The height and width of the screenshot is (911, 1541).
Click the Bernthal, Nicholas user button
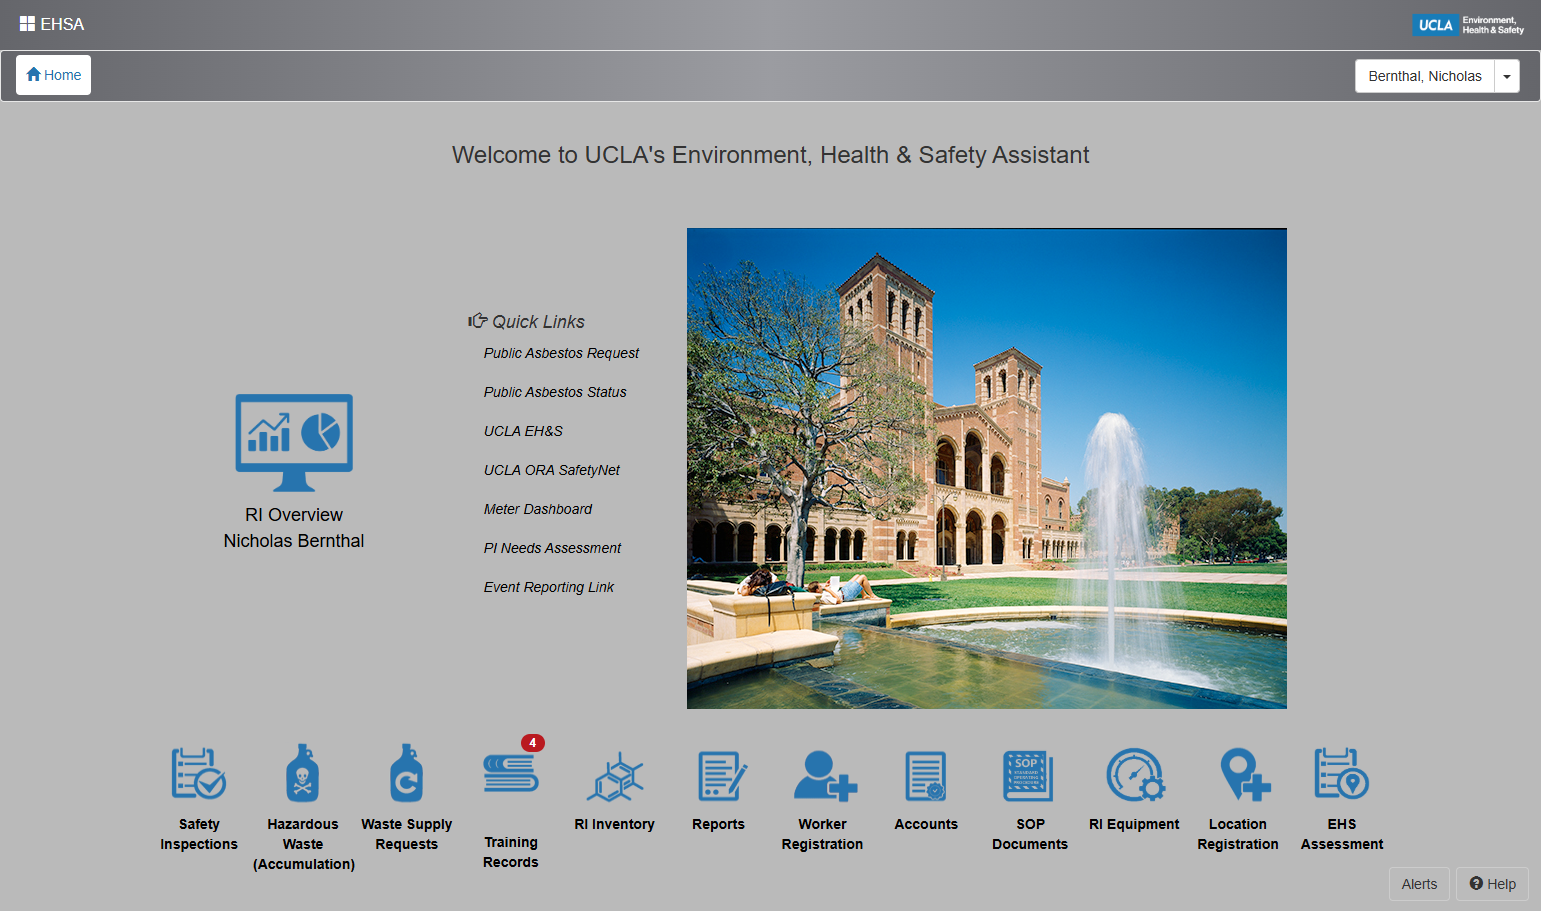pos(1425,76)
